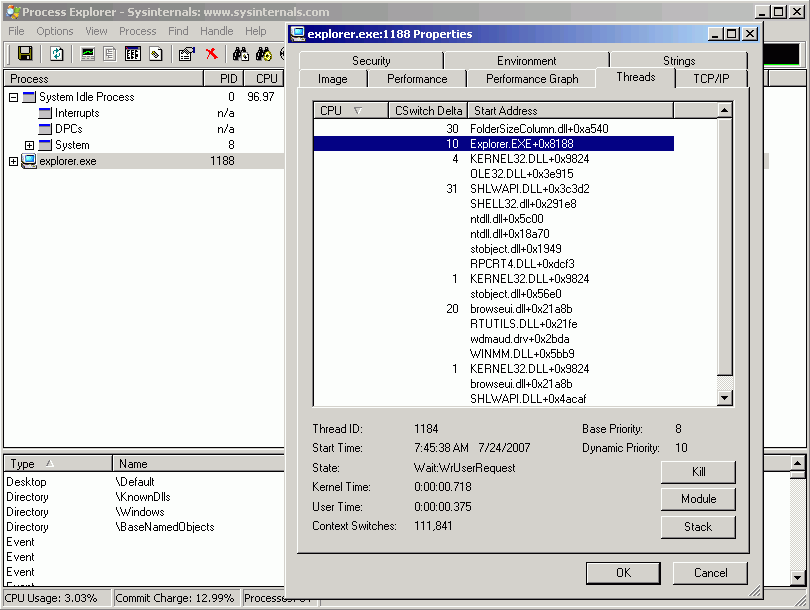Viewport: 810px width, 610px height.
Task: Toggle the show lower pane toolbar icon
Action: [x=133, y=54]
